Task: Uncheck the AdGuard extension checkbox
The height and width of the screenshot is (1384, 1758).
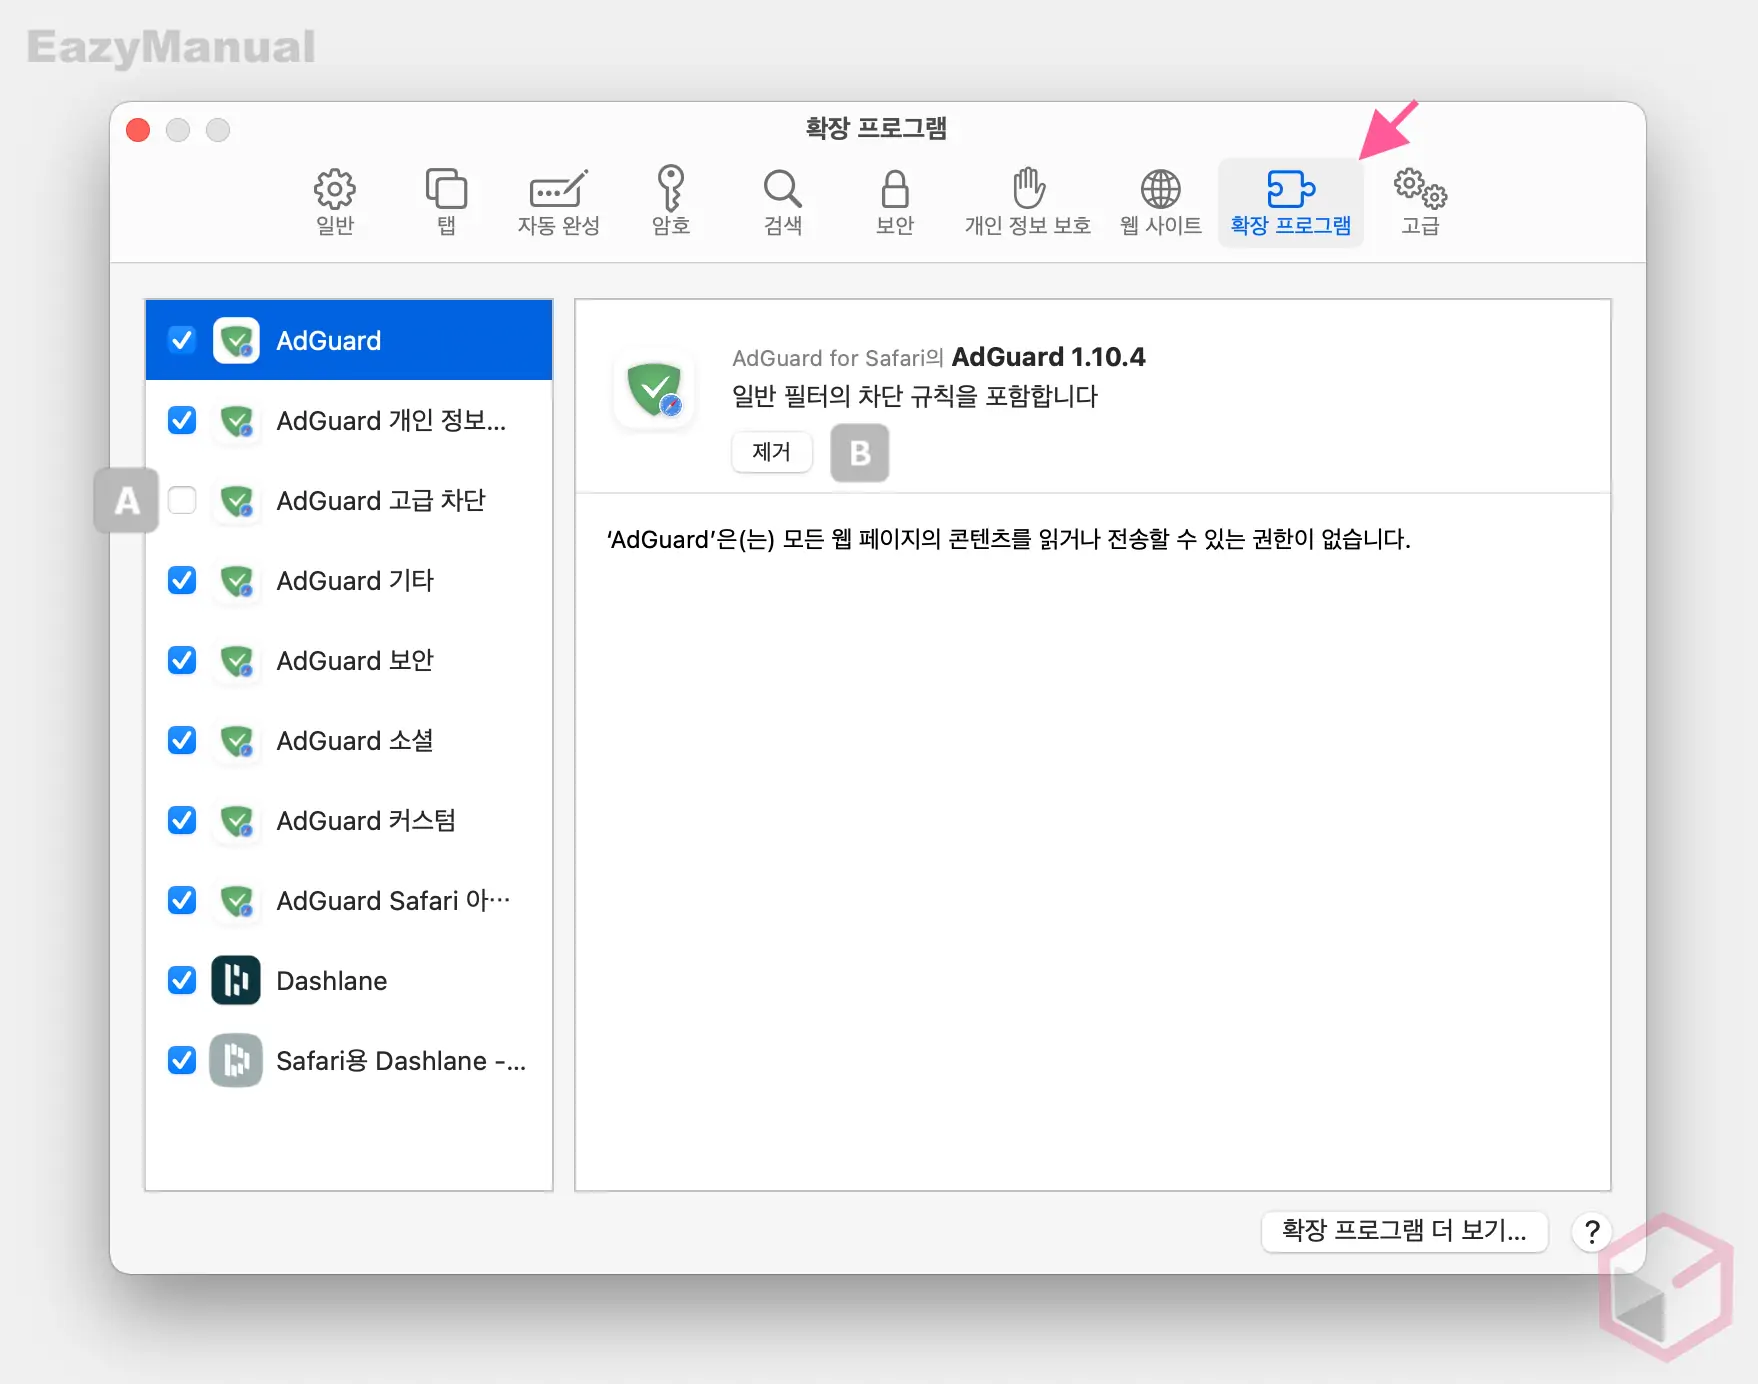Action: (x=182, y=340)
